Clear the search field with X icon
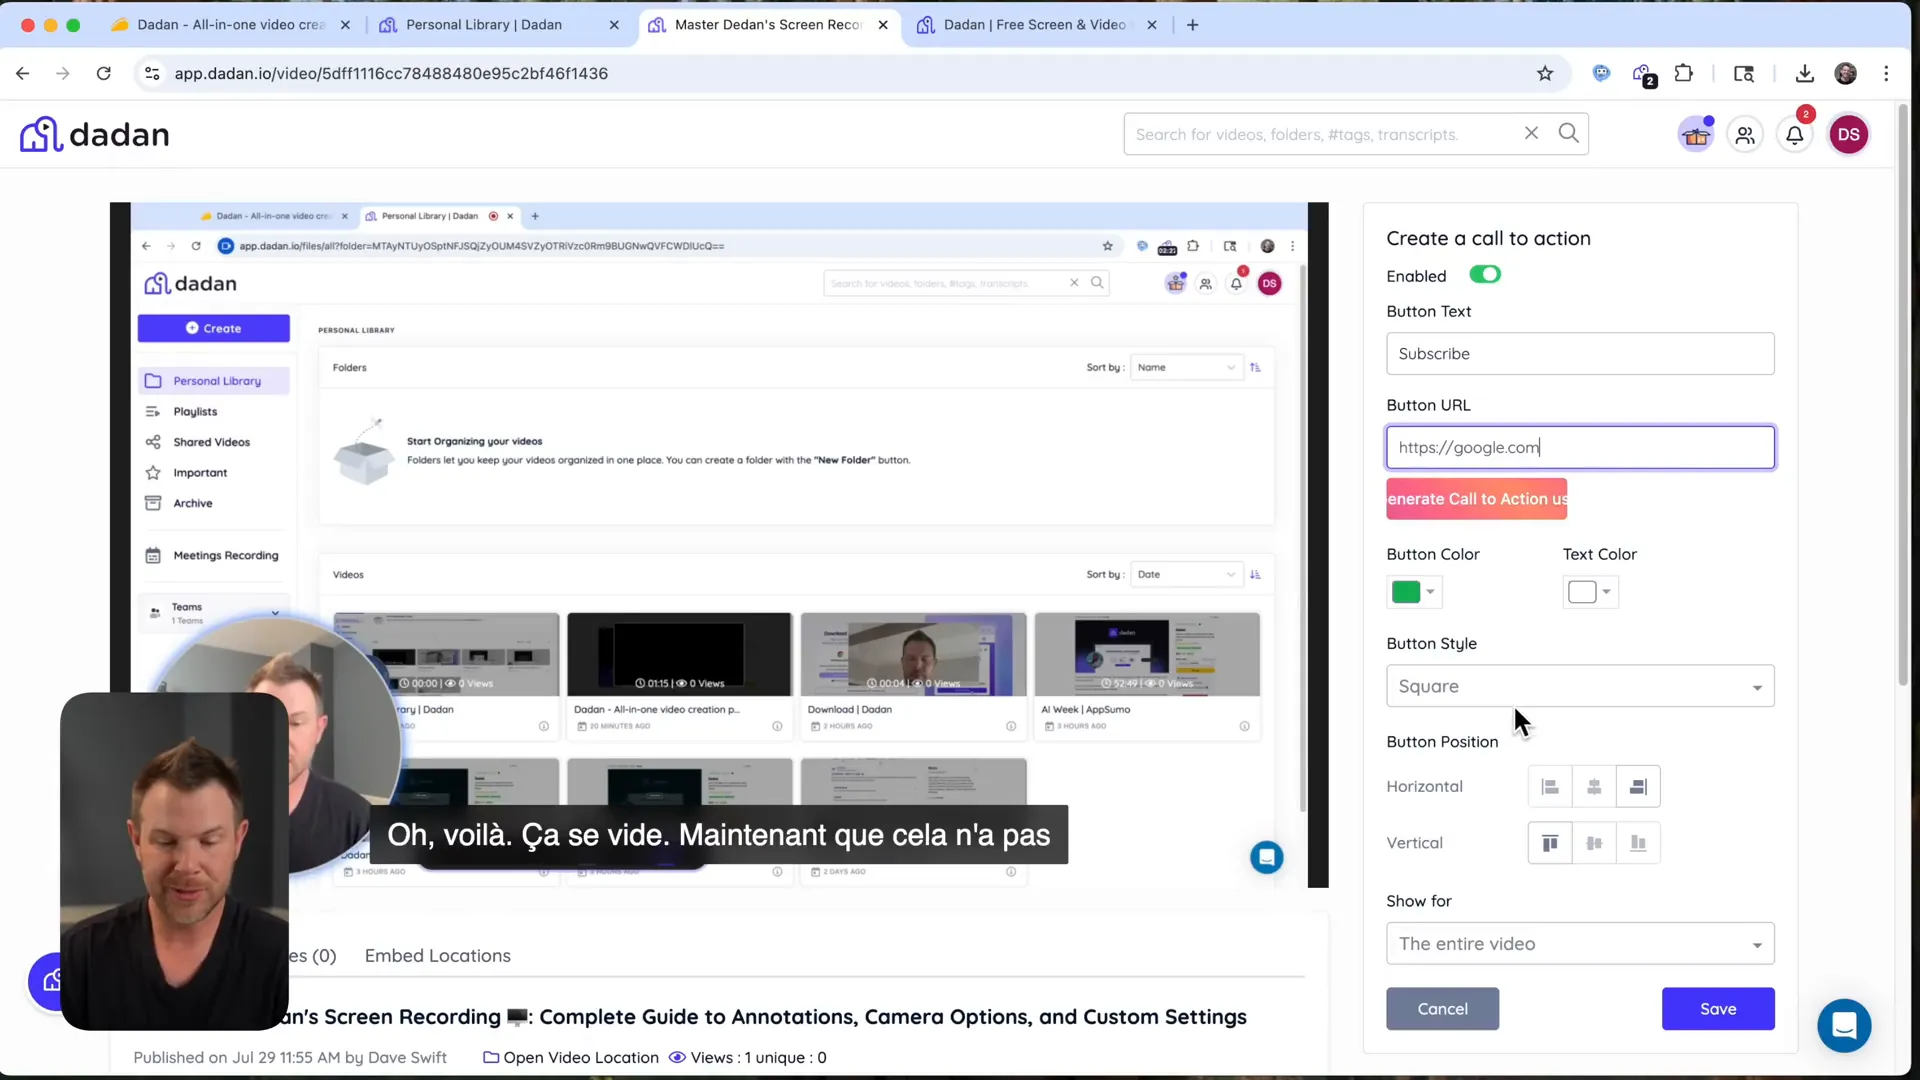This screenshot has height=1080, width=1920. [x=1531, y=133]
